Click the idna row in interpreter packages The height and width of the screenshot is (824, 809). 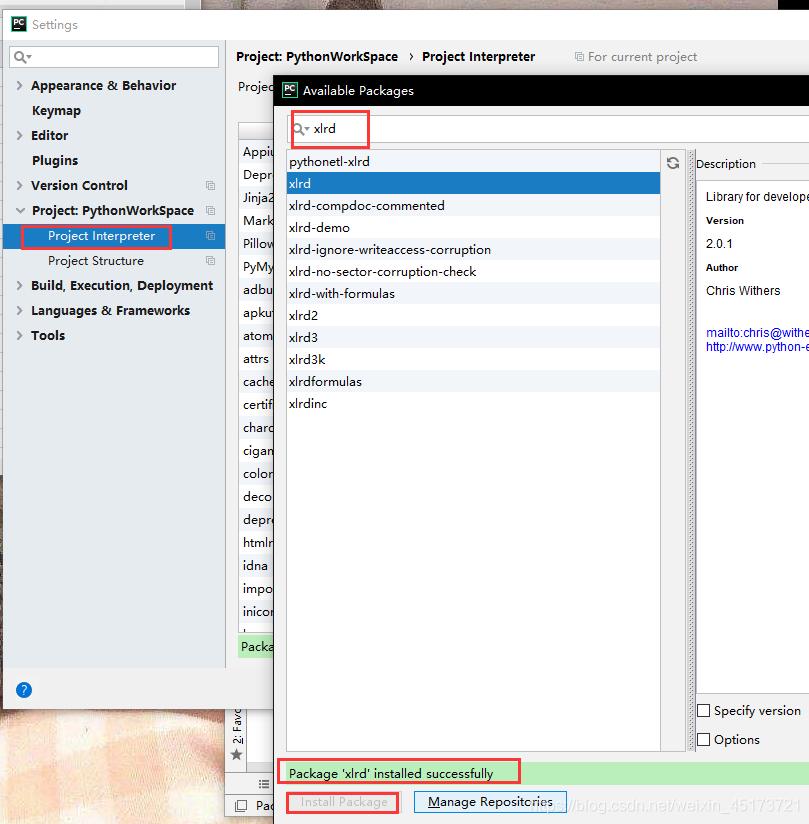click(256, 565)
